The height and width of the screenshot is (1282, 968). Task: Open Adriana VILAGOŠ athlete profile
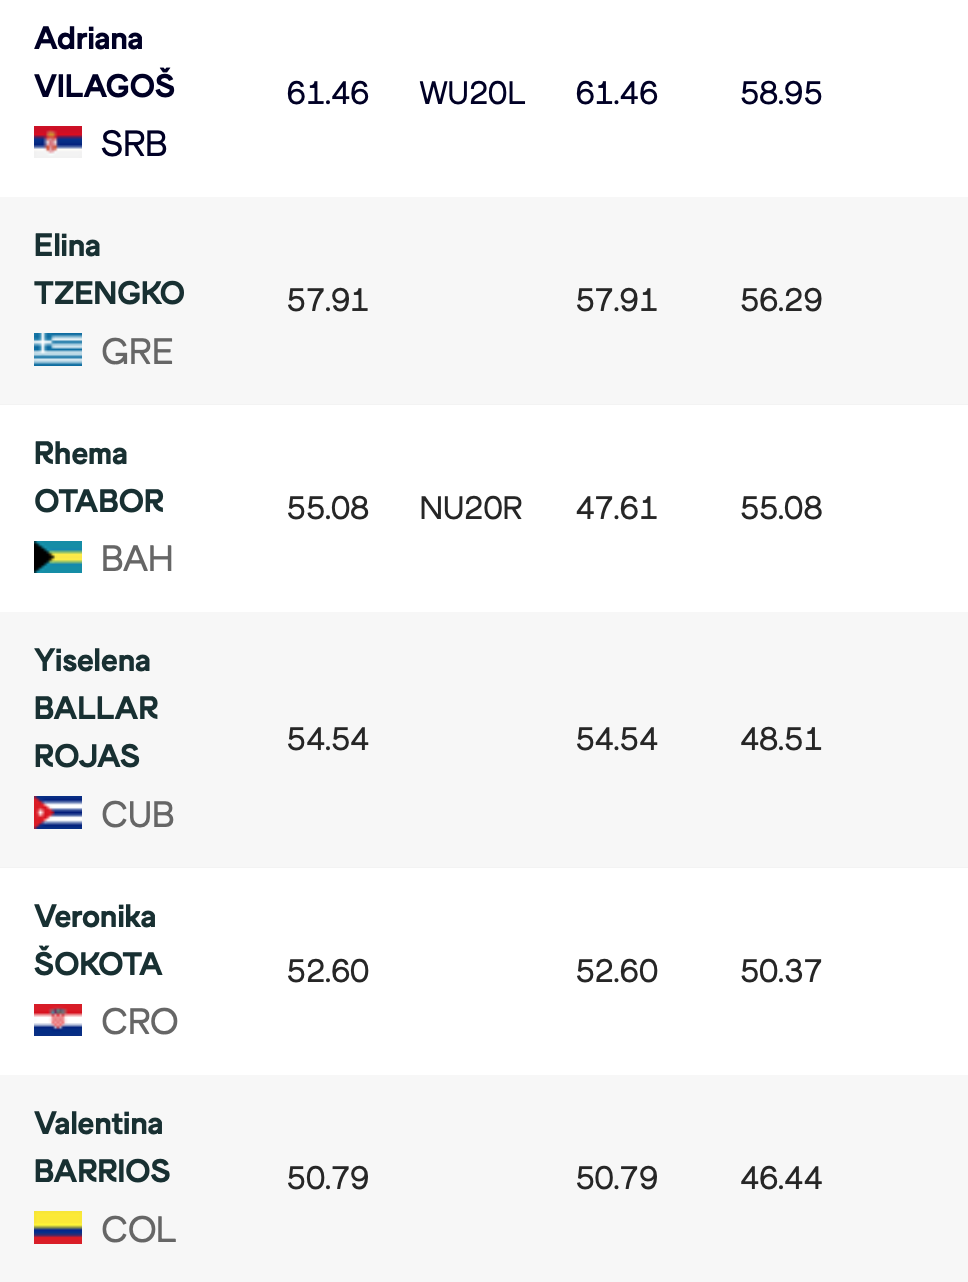point(104,63)
